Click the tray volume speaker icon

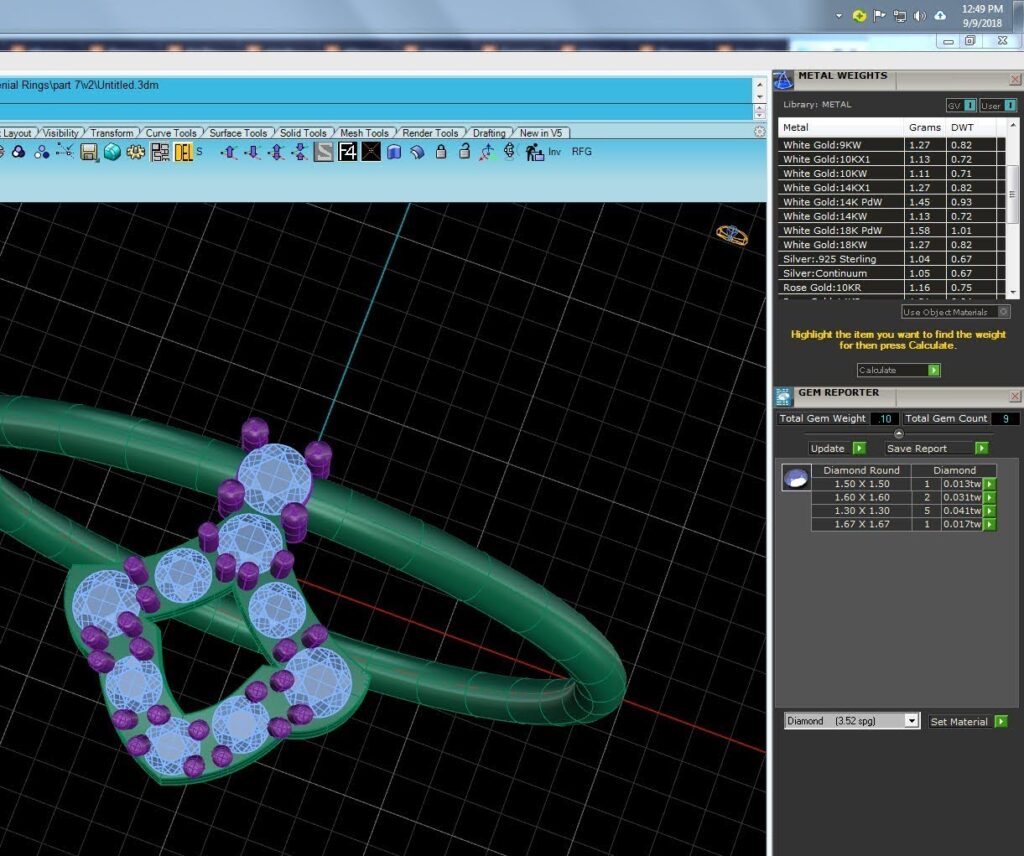(920, 16)
